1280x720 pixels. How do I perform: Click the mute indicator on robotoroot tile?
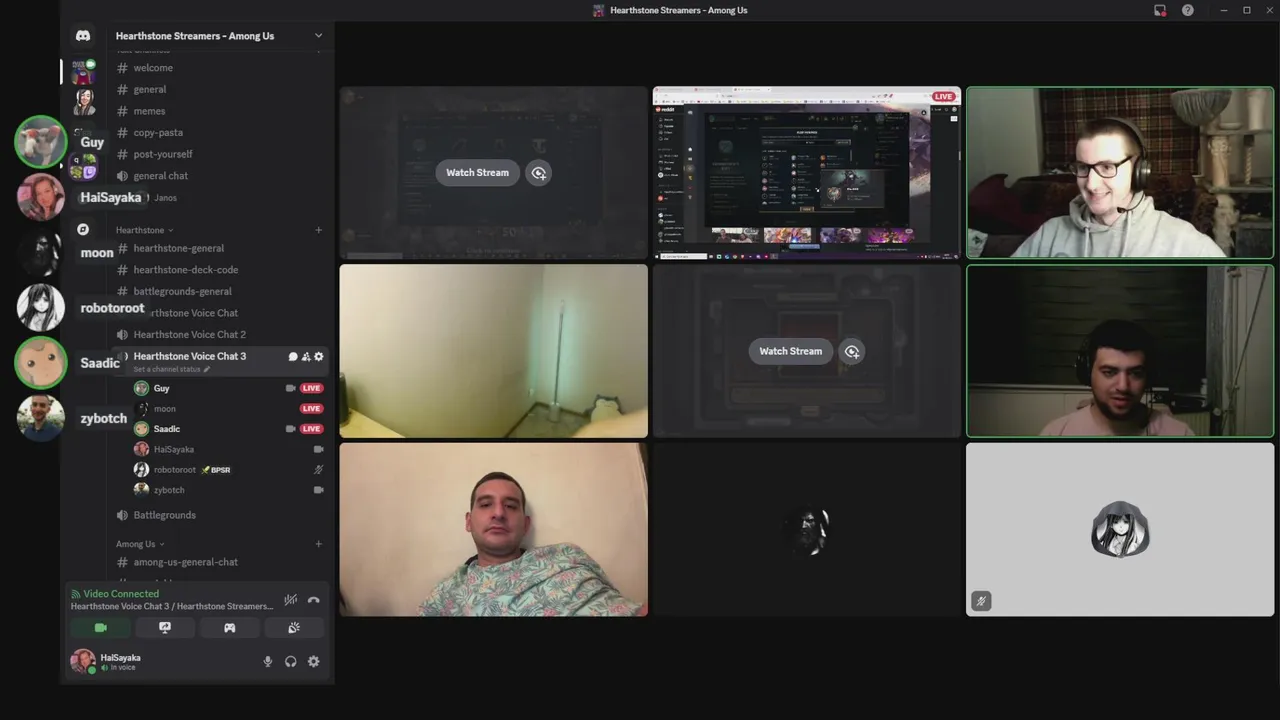coord(981,601)
